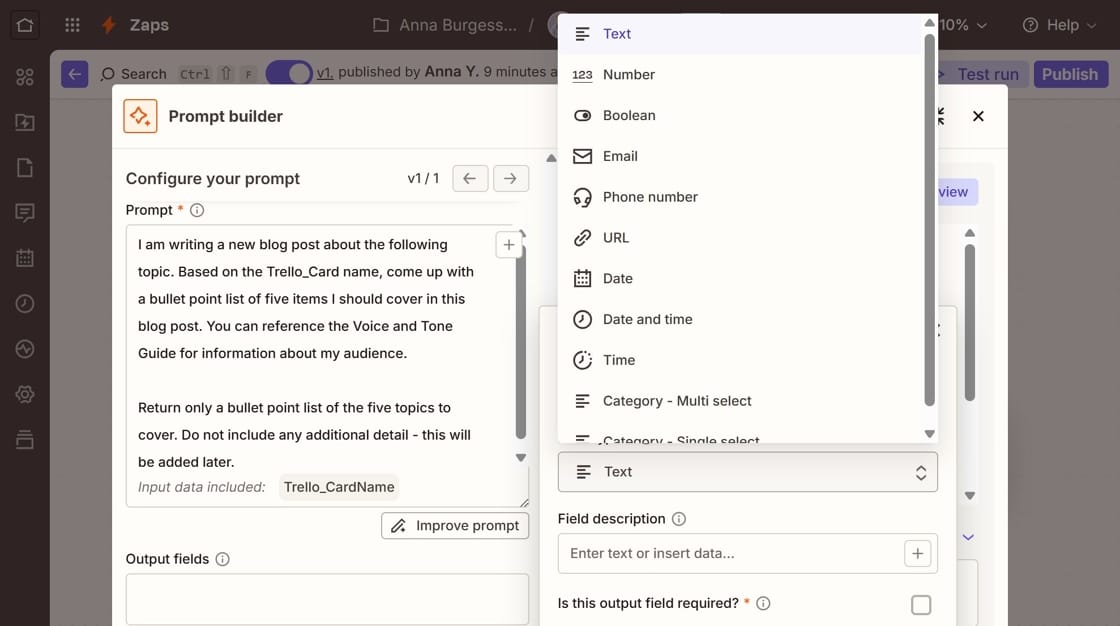Open the Text output field type dropdown
The width and height of the screenshot is (1120, 626).
(x=747, y=471)
